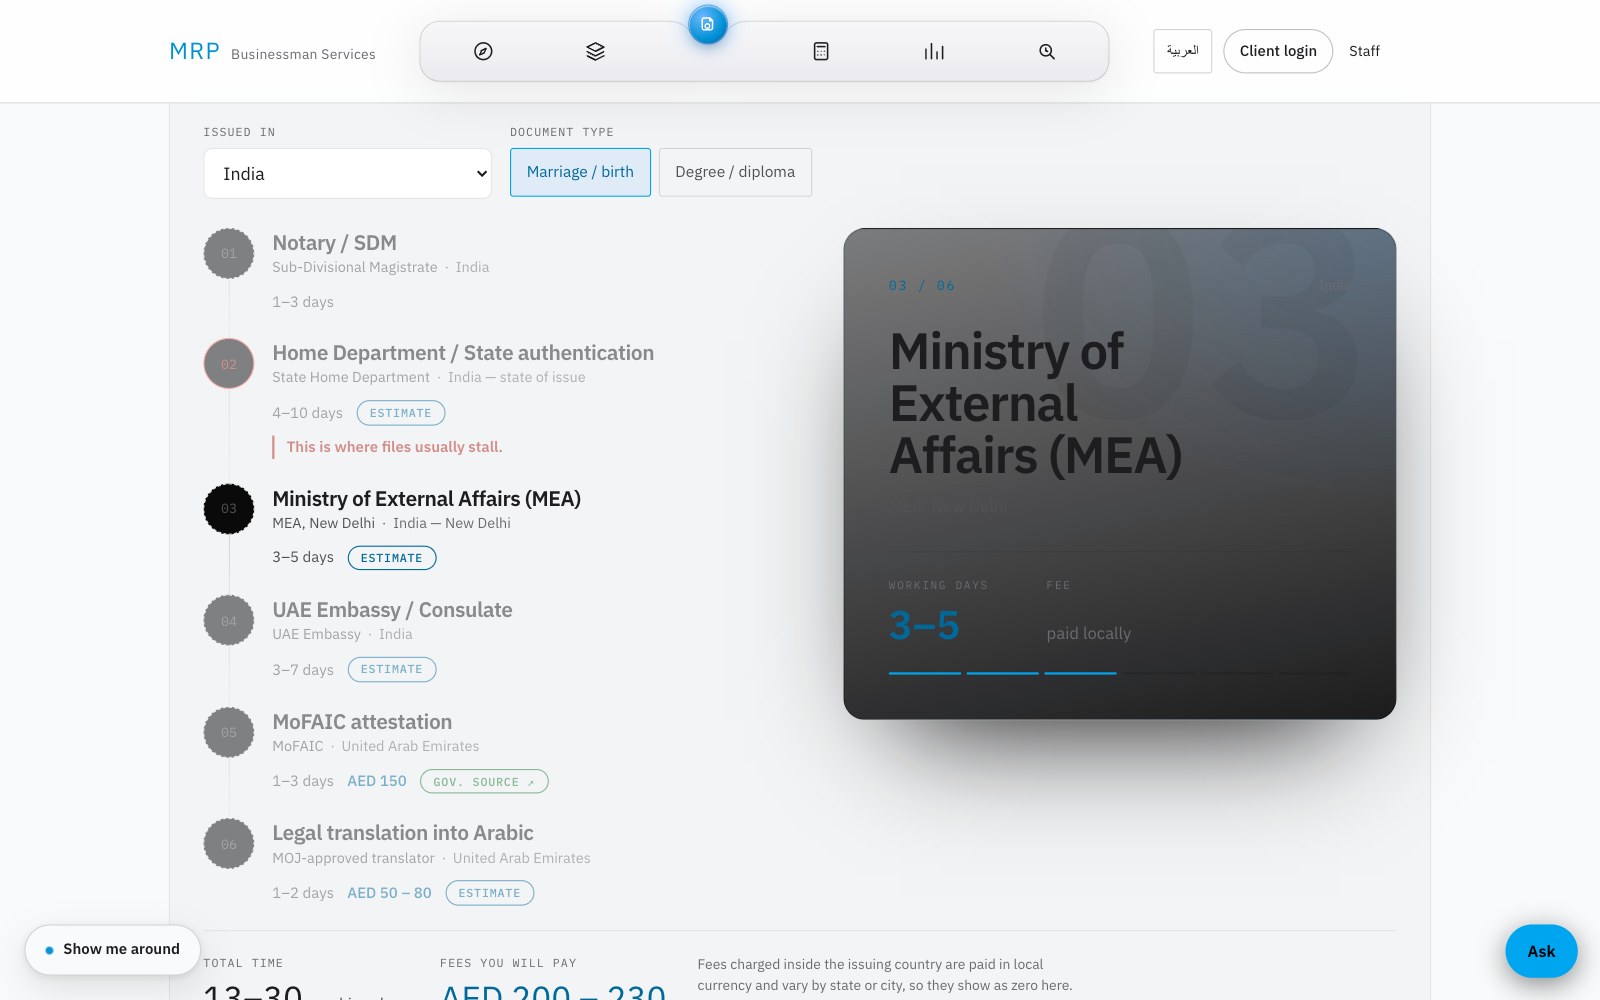1600x1000 pixels.
Task: Click the black step 03 circle marker
Action: [x=229, y=509]
